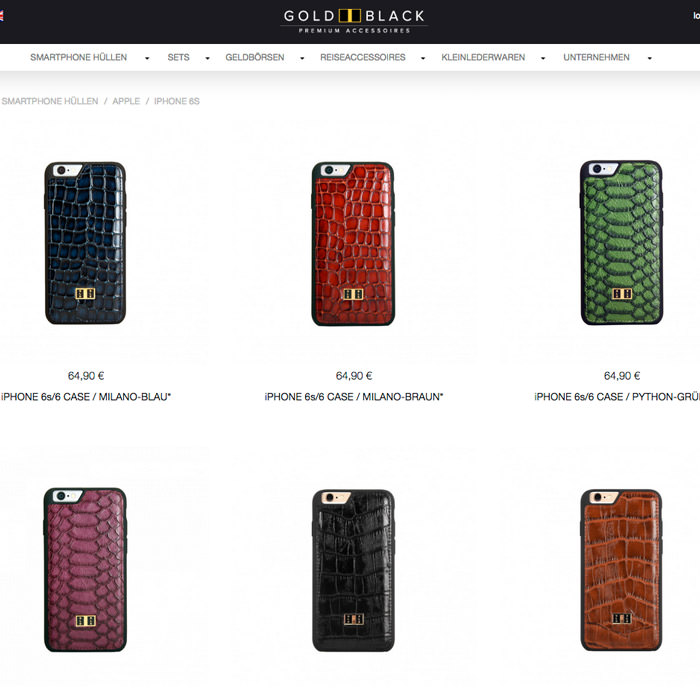
Task: View the purple python case image
Action: tap(85, 570)
